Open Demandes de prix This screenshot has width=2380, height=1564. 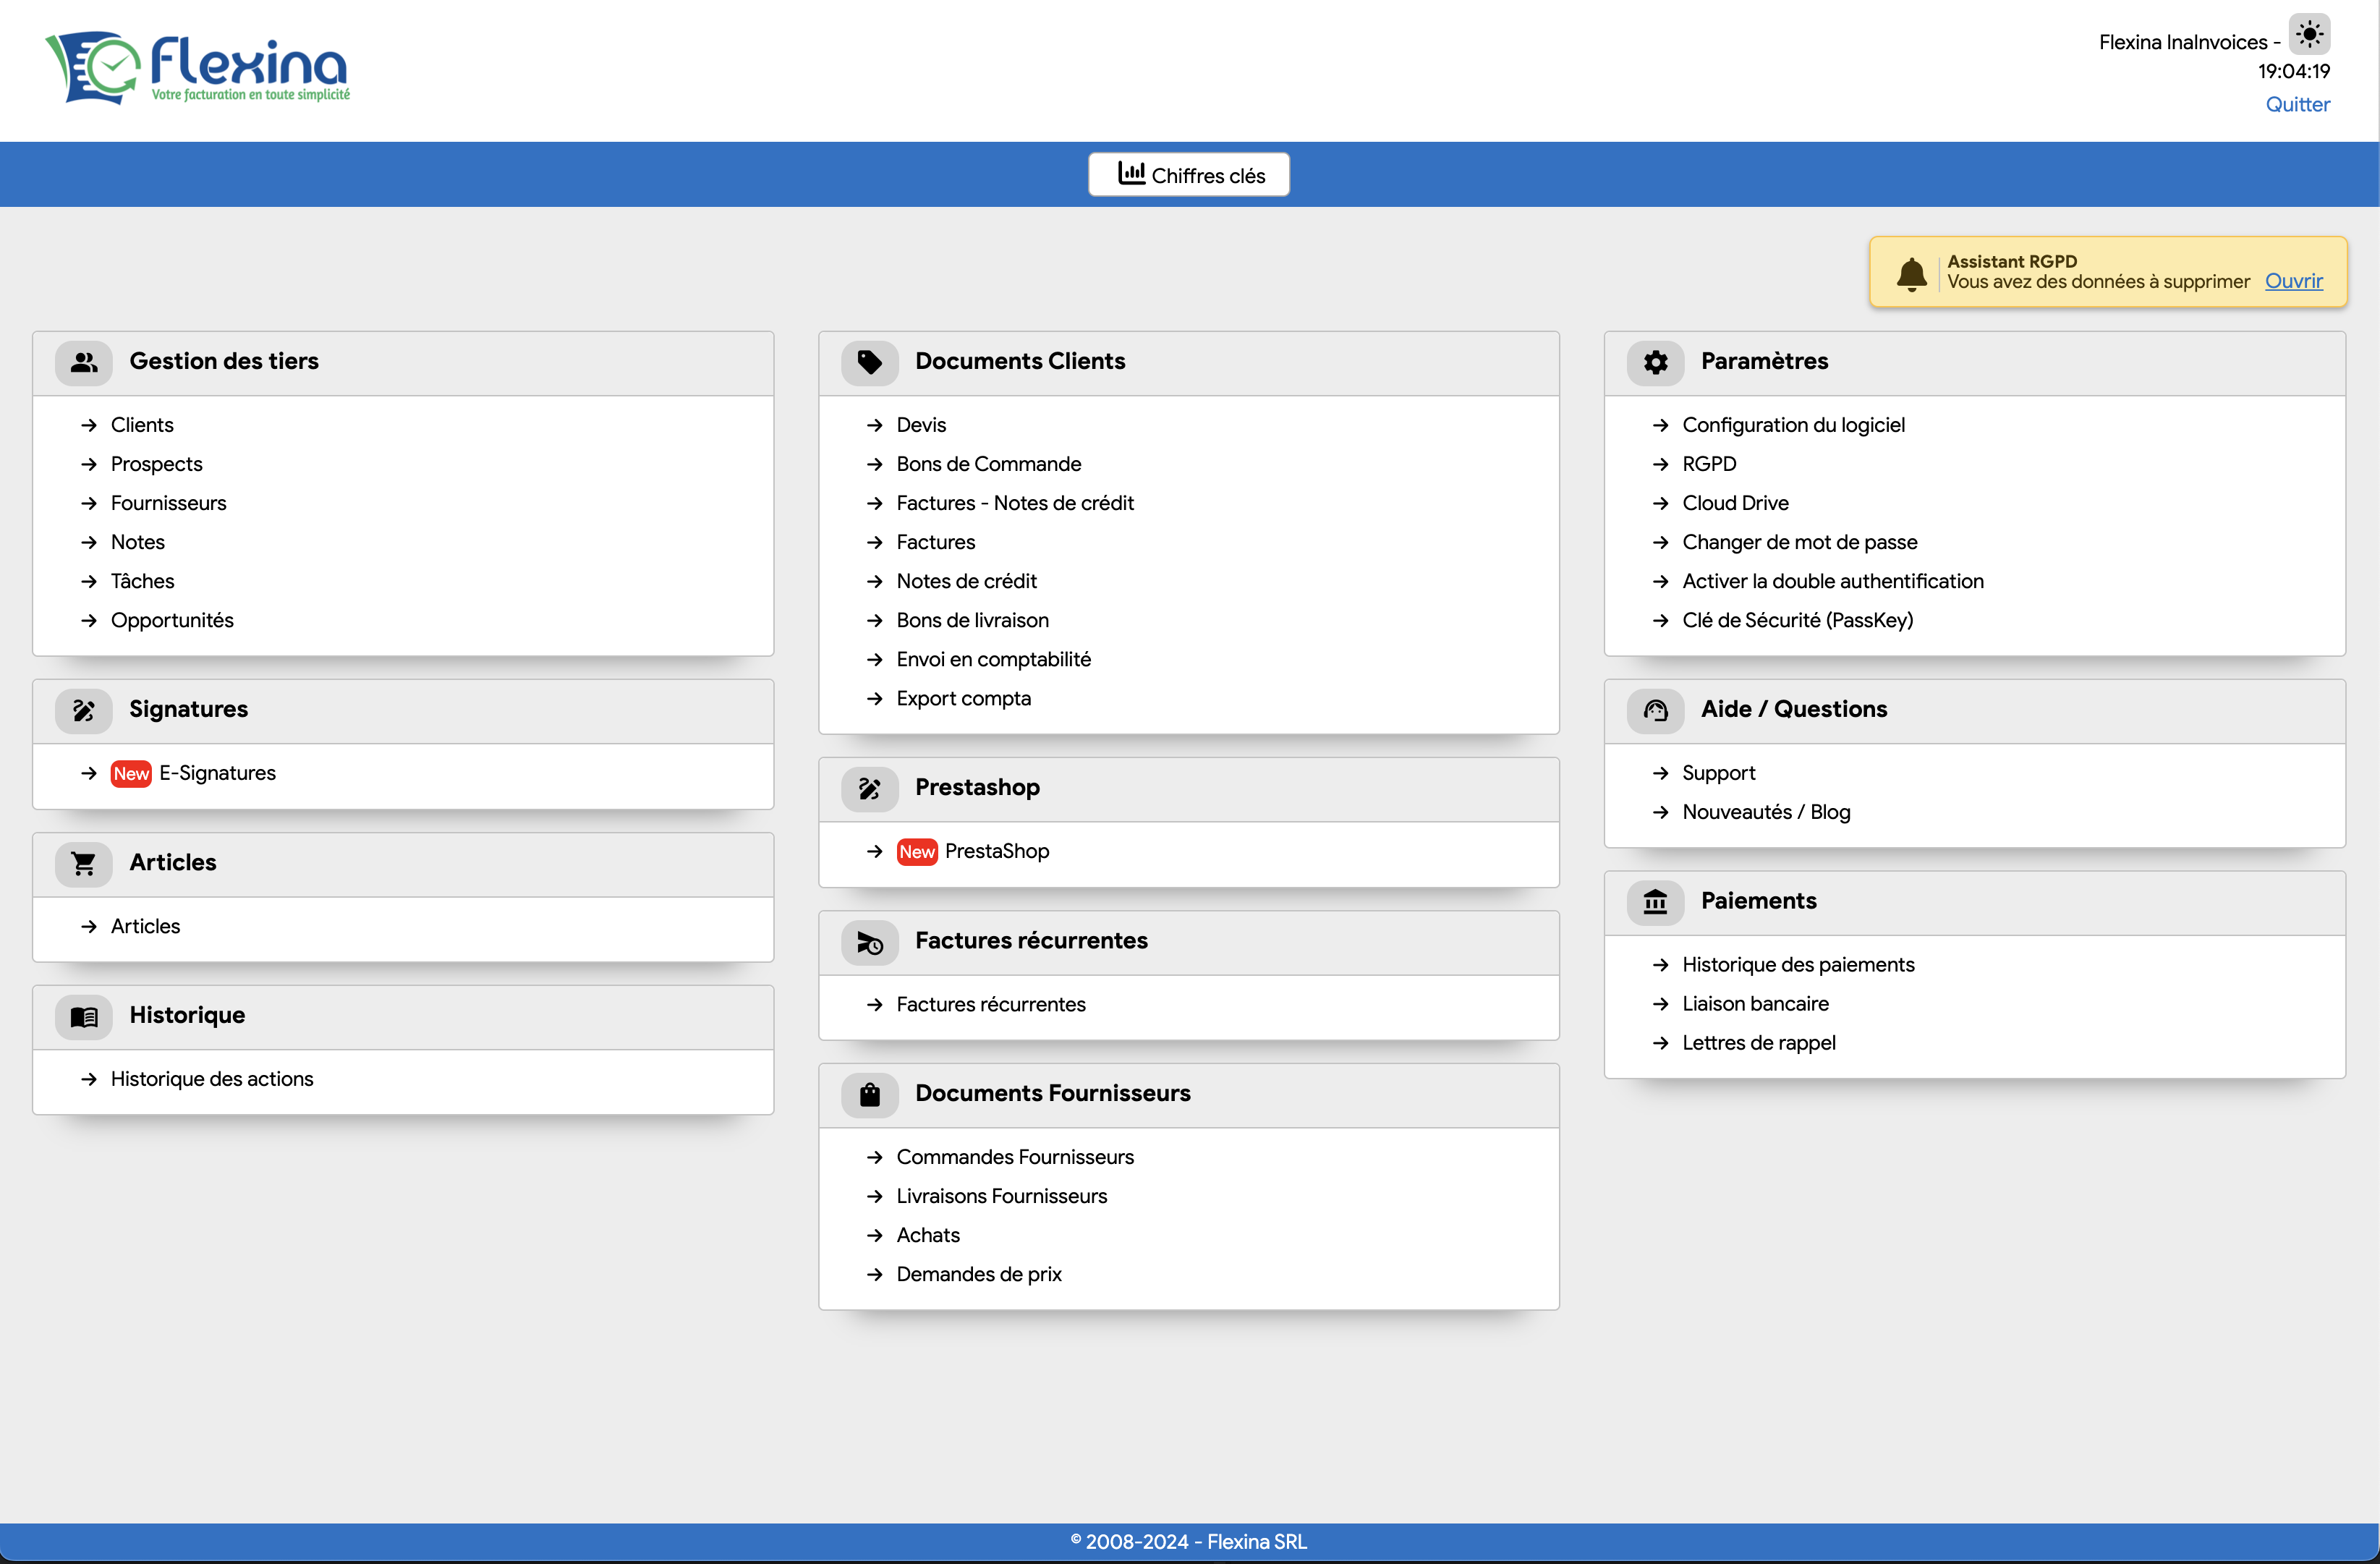[979, 1274]
